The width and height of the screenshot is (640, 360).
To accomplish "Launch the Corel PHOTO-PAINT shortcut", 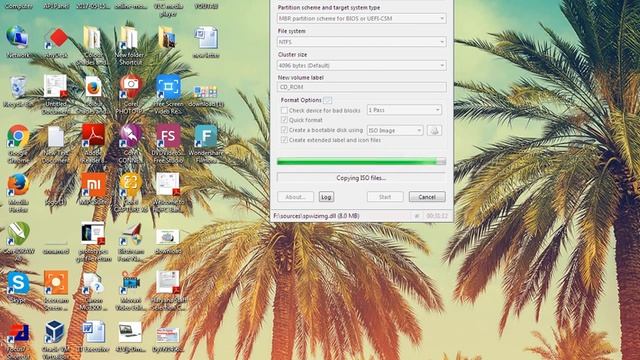I will [131, 87].
